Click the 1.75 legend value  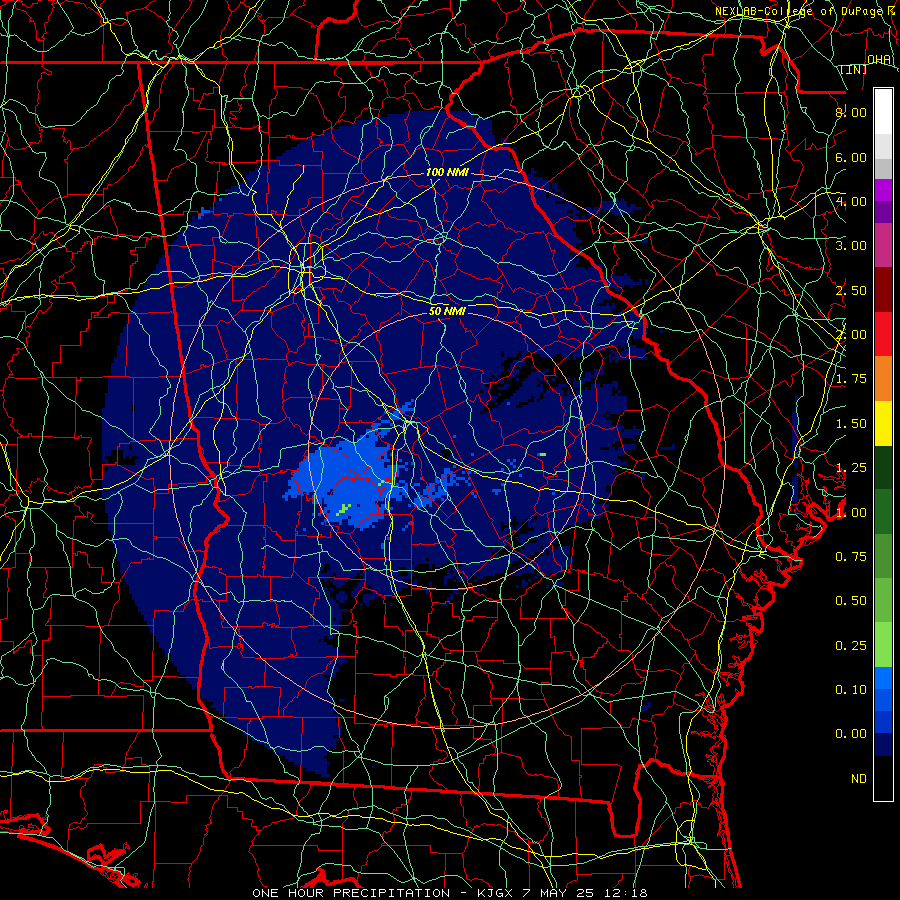851,379
